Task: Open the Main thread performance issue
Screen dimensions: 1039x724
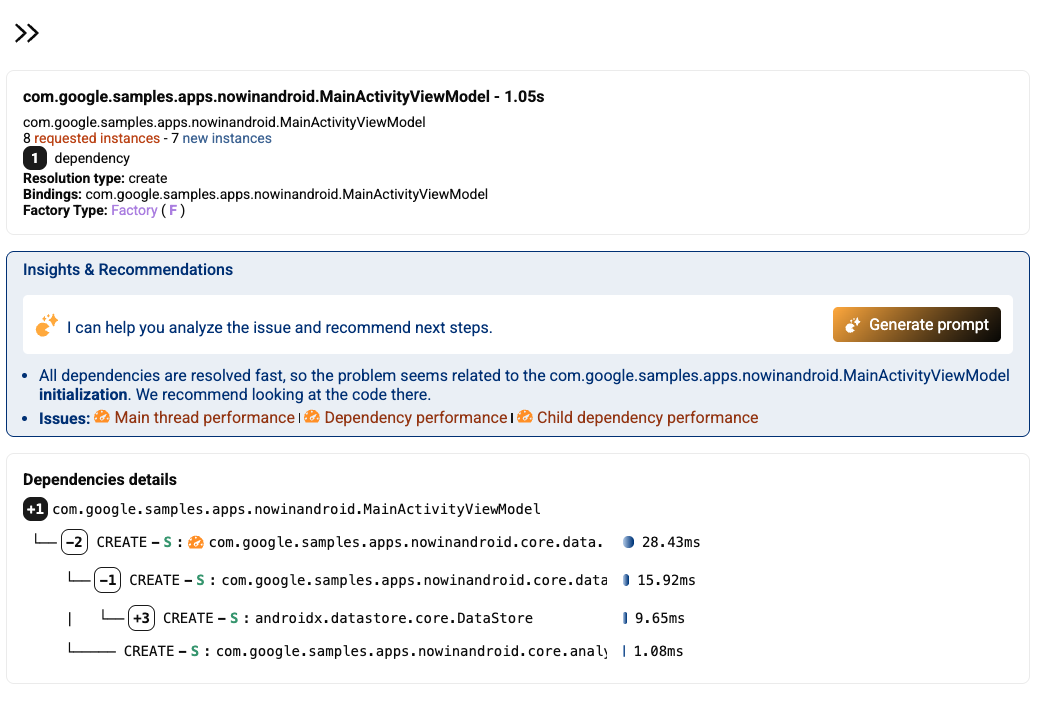Action: (204, 417)
